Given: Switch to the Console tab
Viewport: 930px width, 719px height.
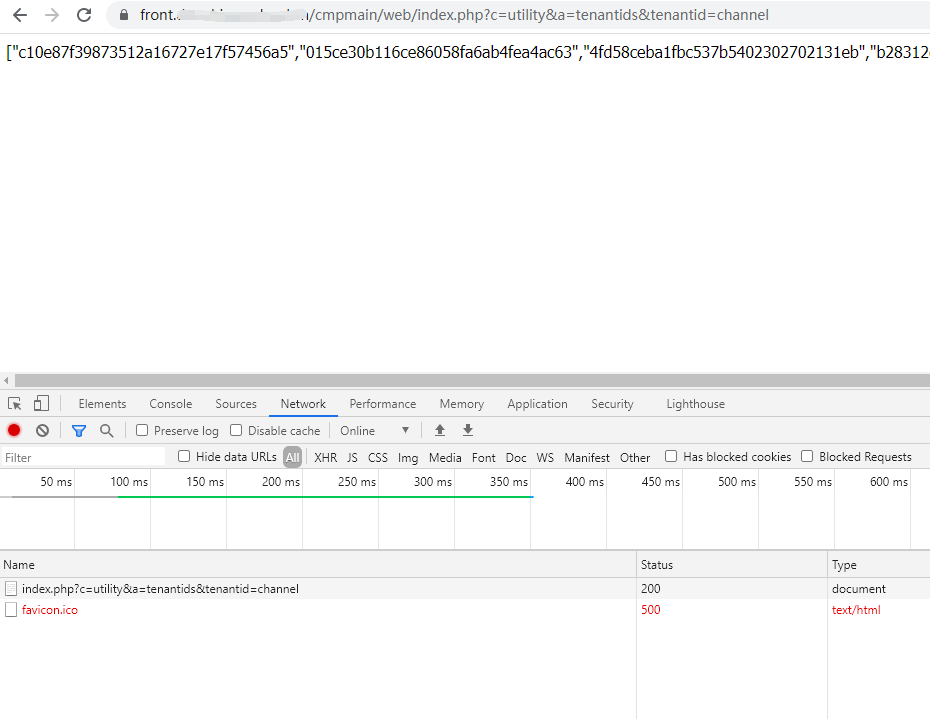Looking at the screenshot, I should tap(170, 404).
